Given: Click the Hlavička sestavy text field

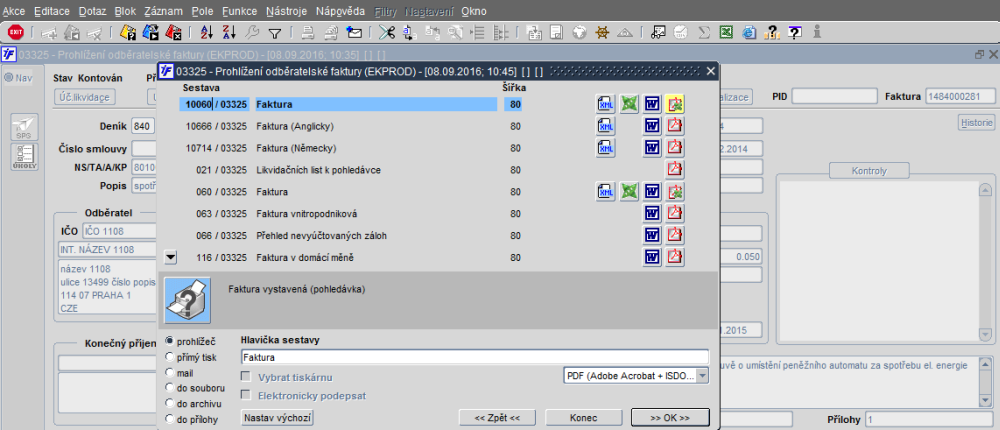Looking at the screenshot, I should tap(475, 357).
